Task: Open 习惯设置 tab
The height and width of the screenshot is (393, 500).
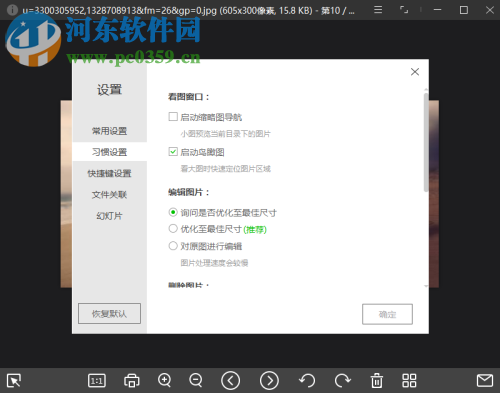Action: [109, 152]
